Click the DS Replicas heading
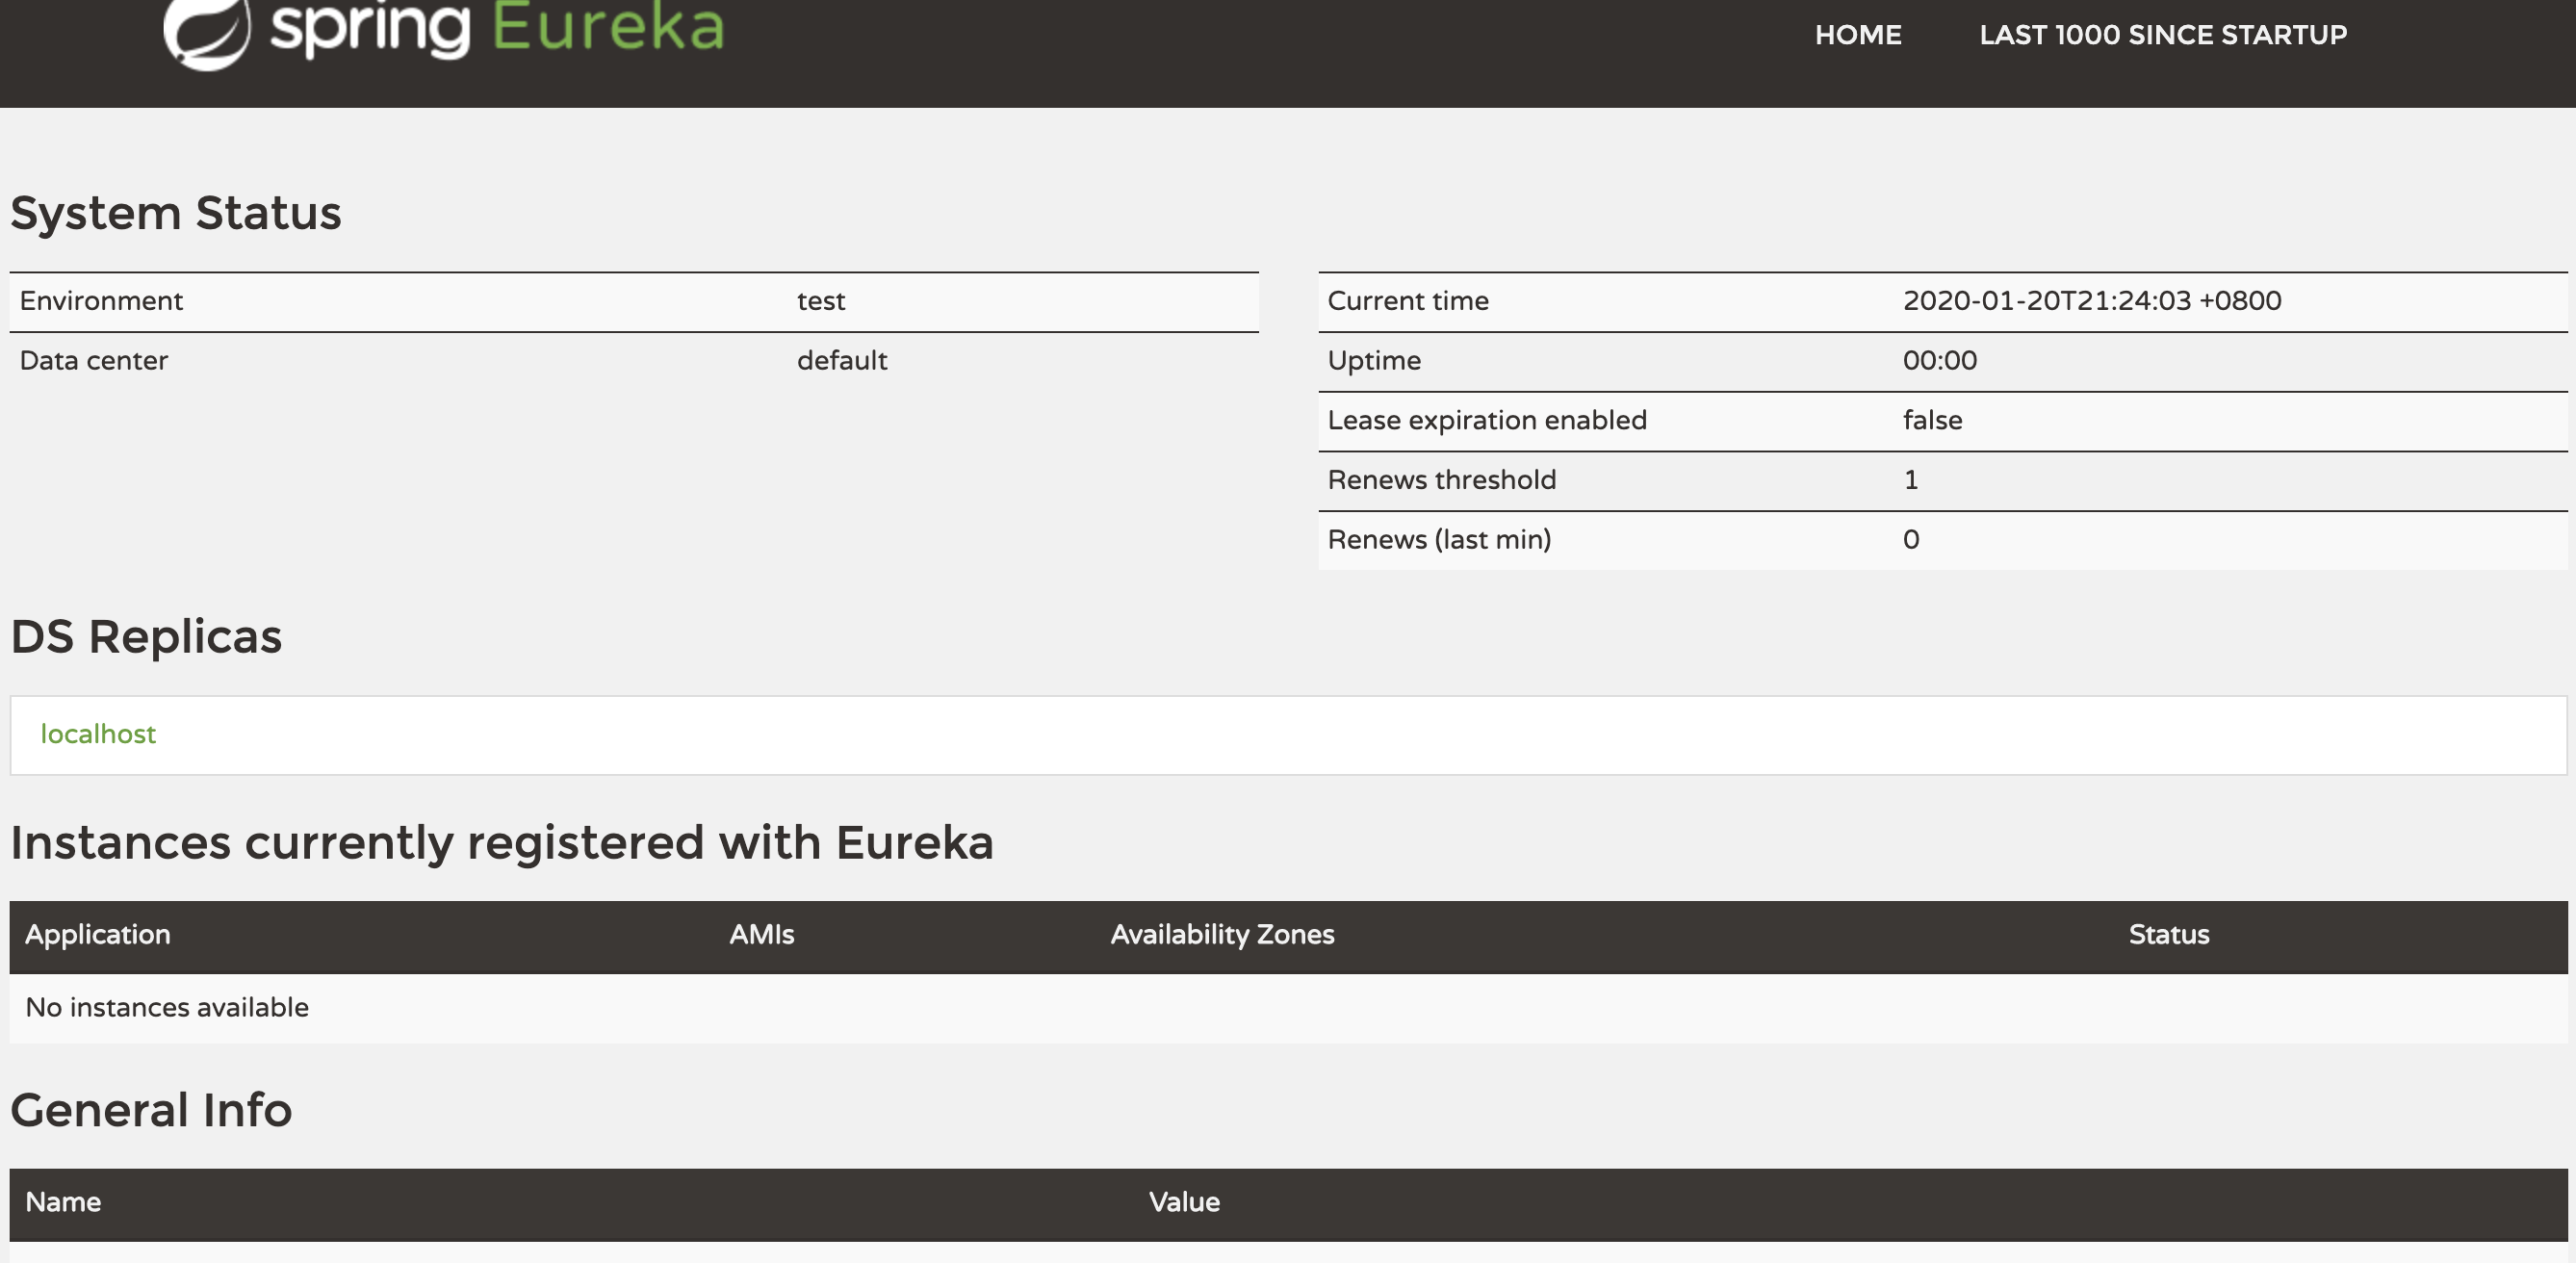Image resolution: width=2576 pixels, height=1263 pixels. pyautogui.click(x=146, y=636)
